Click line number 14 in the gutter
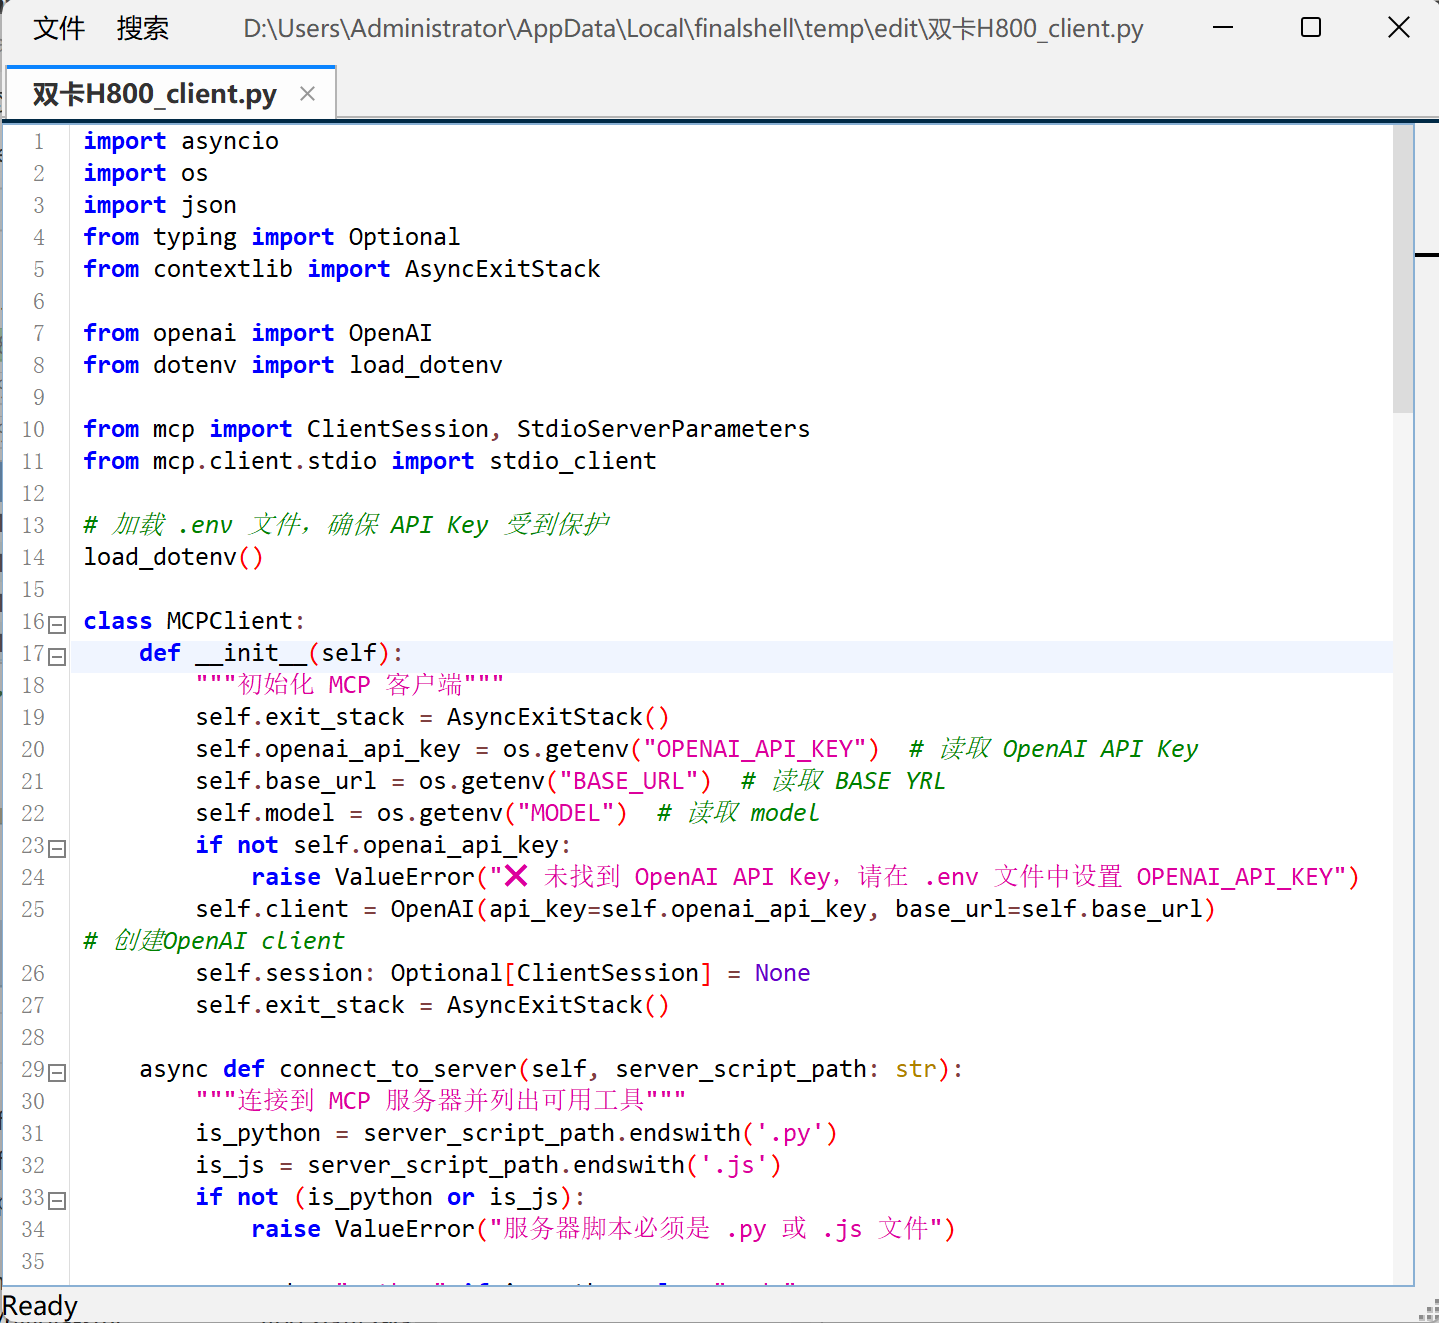 click(34, 557)
